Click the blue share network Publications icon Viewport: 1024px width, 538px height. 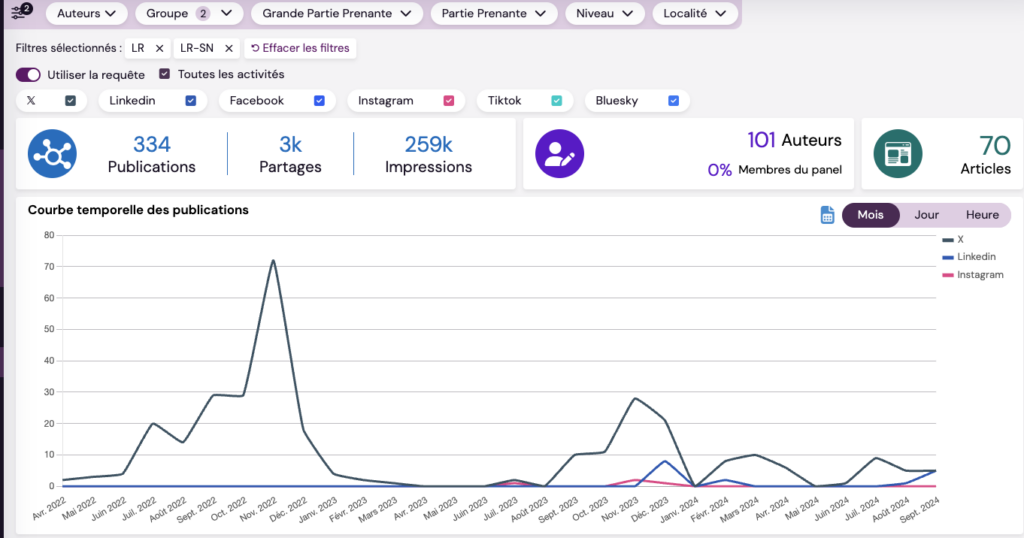click(x=53, y=154)
